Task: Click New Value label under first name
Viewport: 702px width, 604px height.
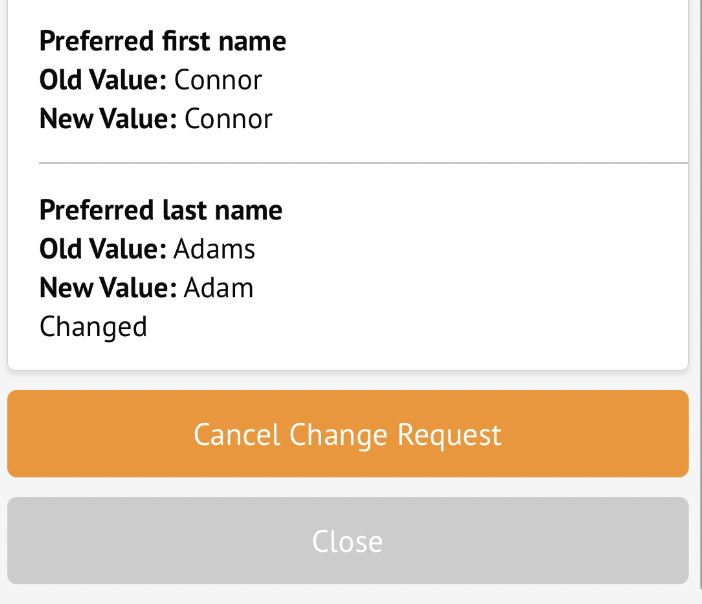Action: pos(108,119)
